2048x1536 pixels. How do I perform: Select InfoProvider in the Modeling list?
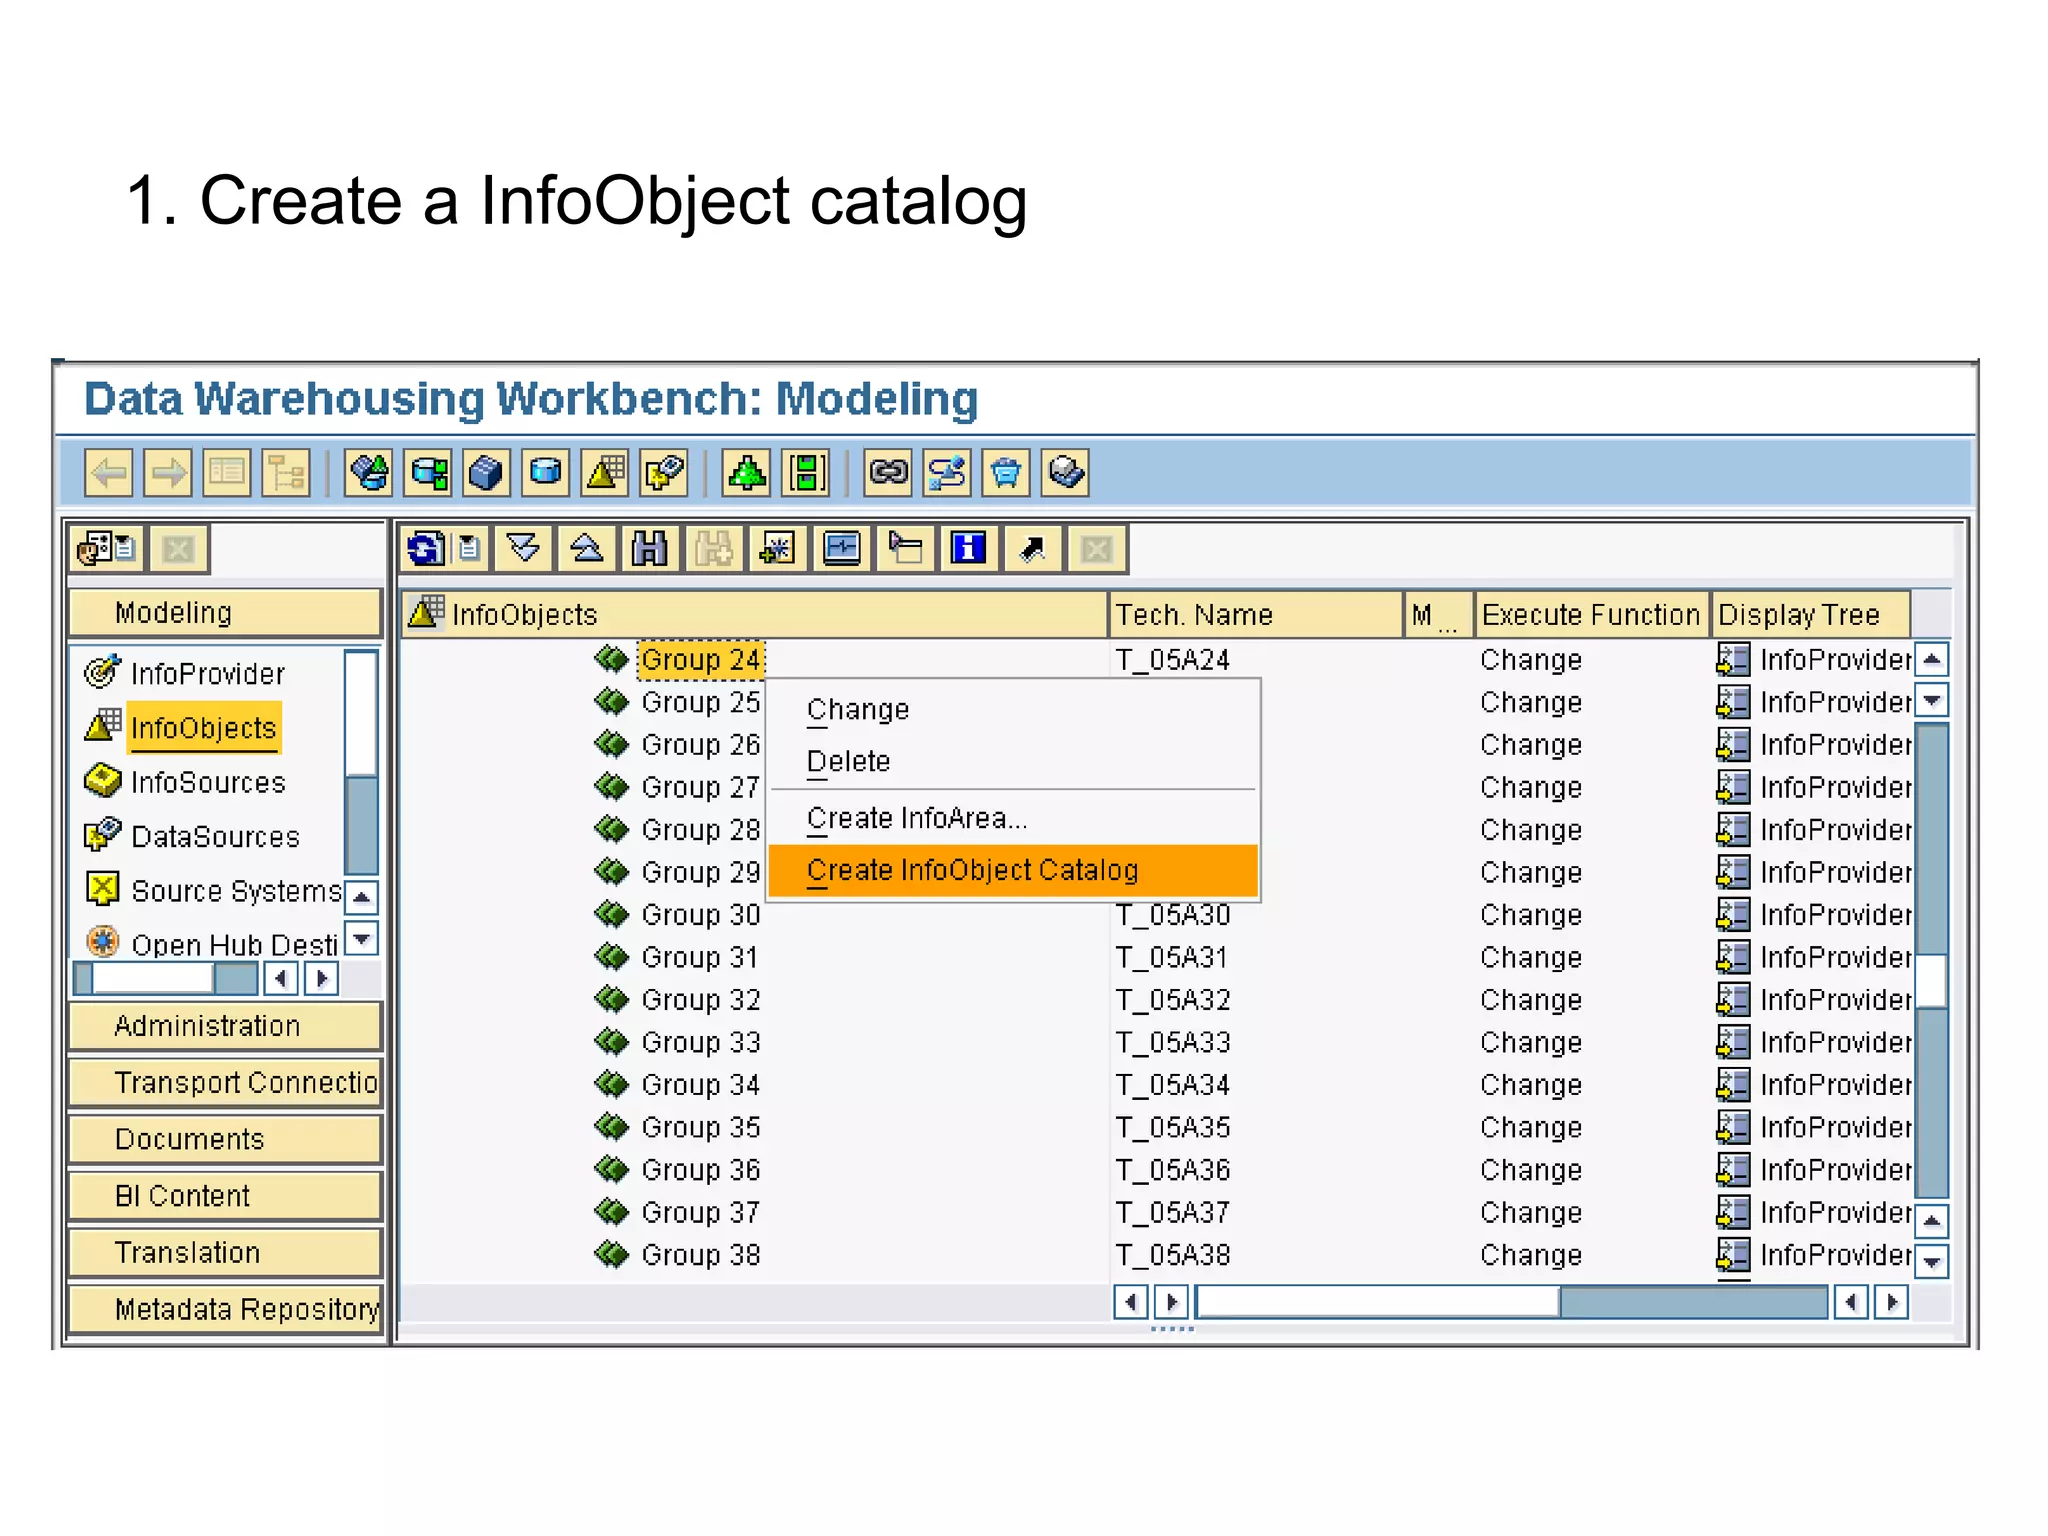[207, 674]
